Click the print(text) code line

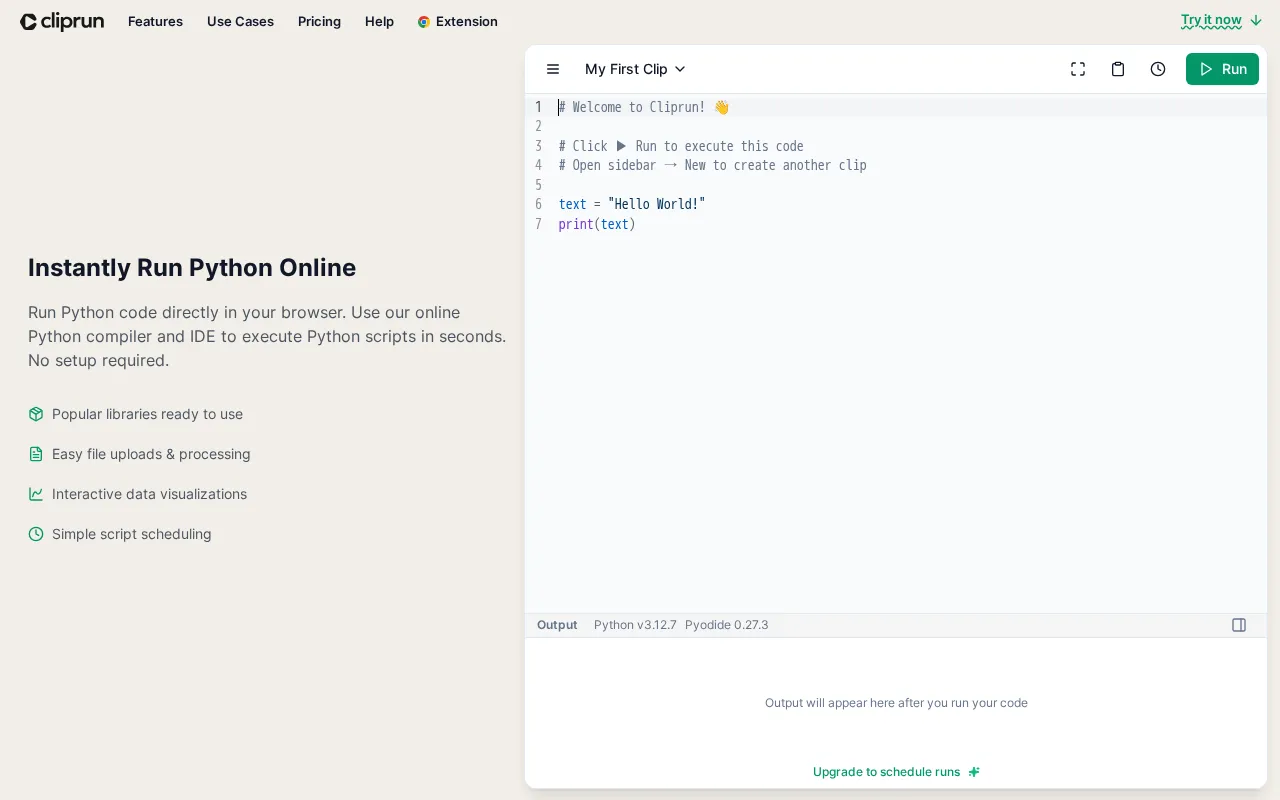597,224
